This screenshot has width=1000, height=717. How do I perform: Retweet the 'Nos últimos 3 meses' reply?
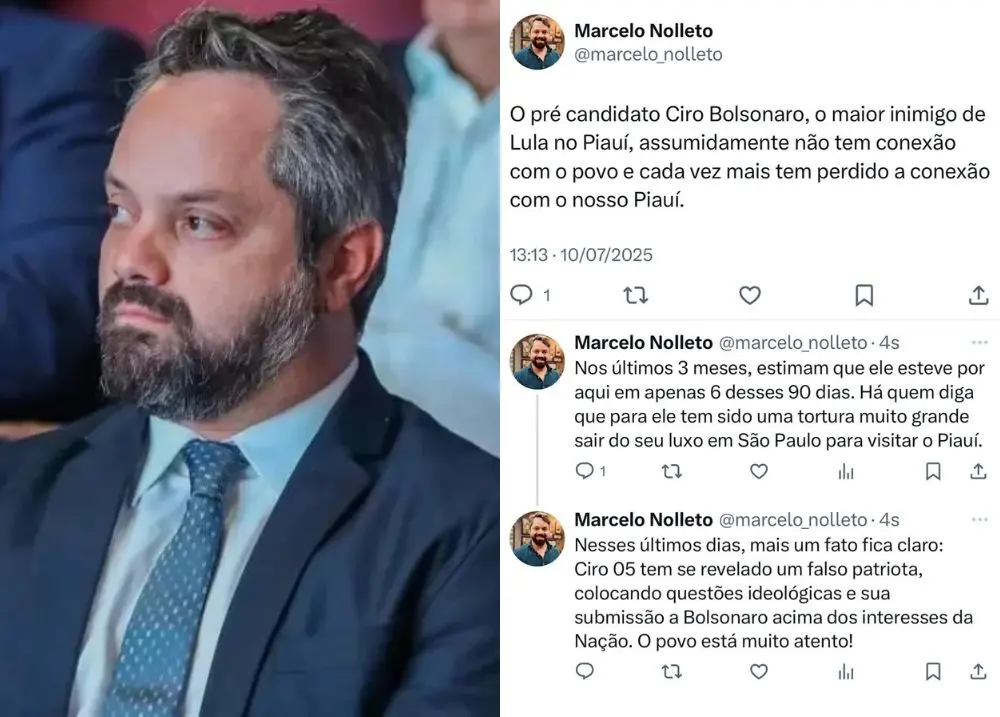point(672,471)
